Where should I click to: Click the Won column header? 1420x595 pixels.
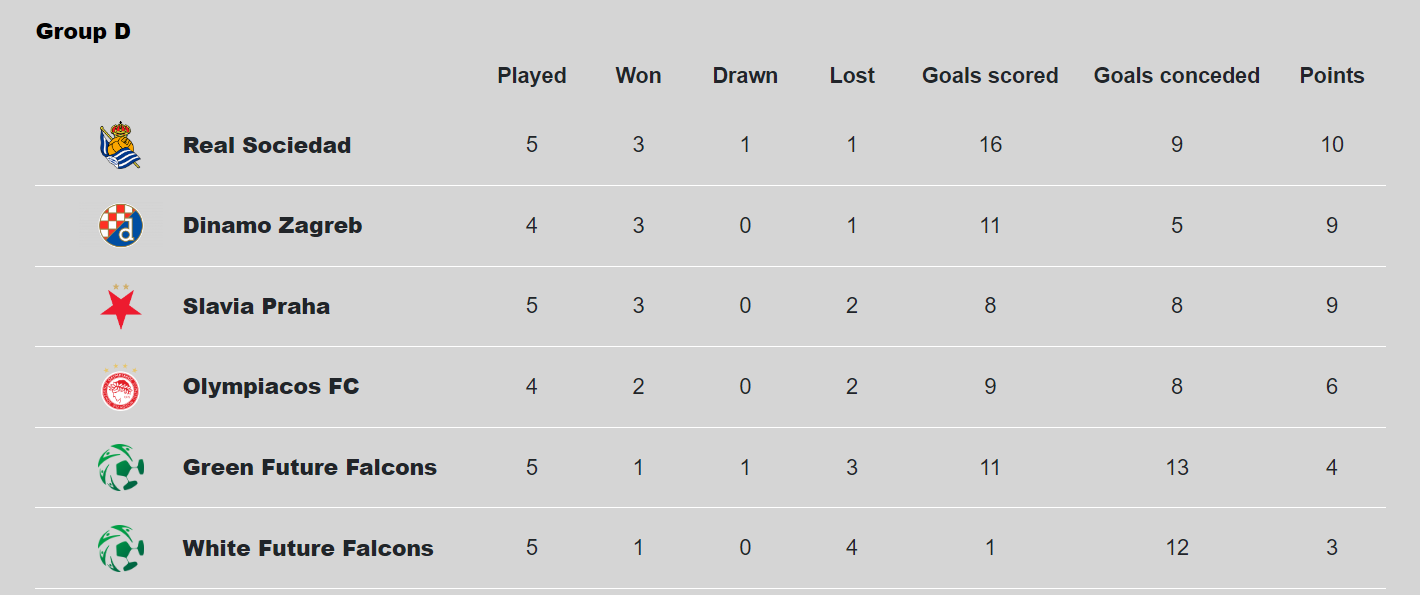pyautogui.click(x=638, y=76)
